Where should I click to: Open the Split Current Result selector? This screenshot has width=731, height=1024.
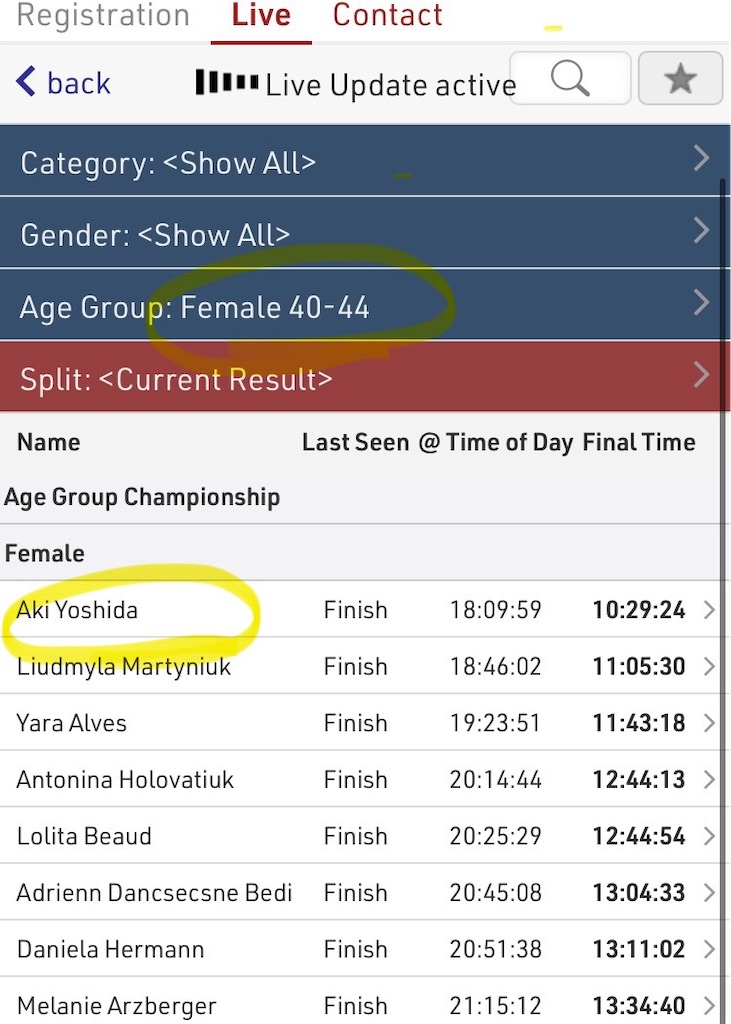[x=363, y=377]
